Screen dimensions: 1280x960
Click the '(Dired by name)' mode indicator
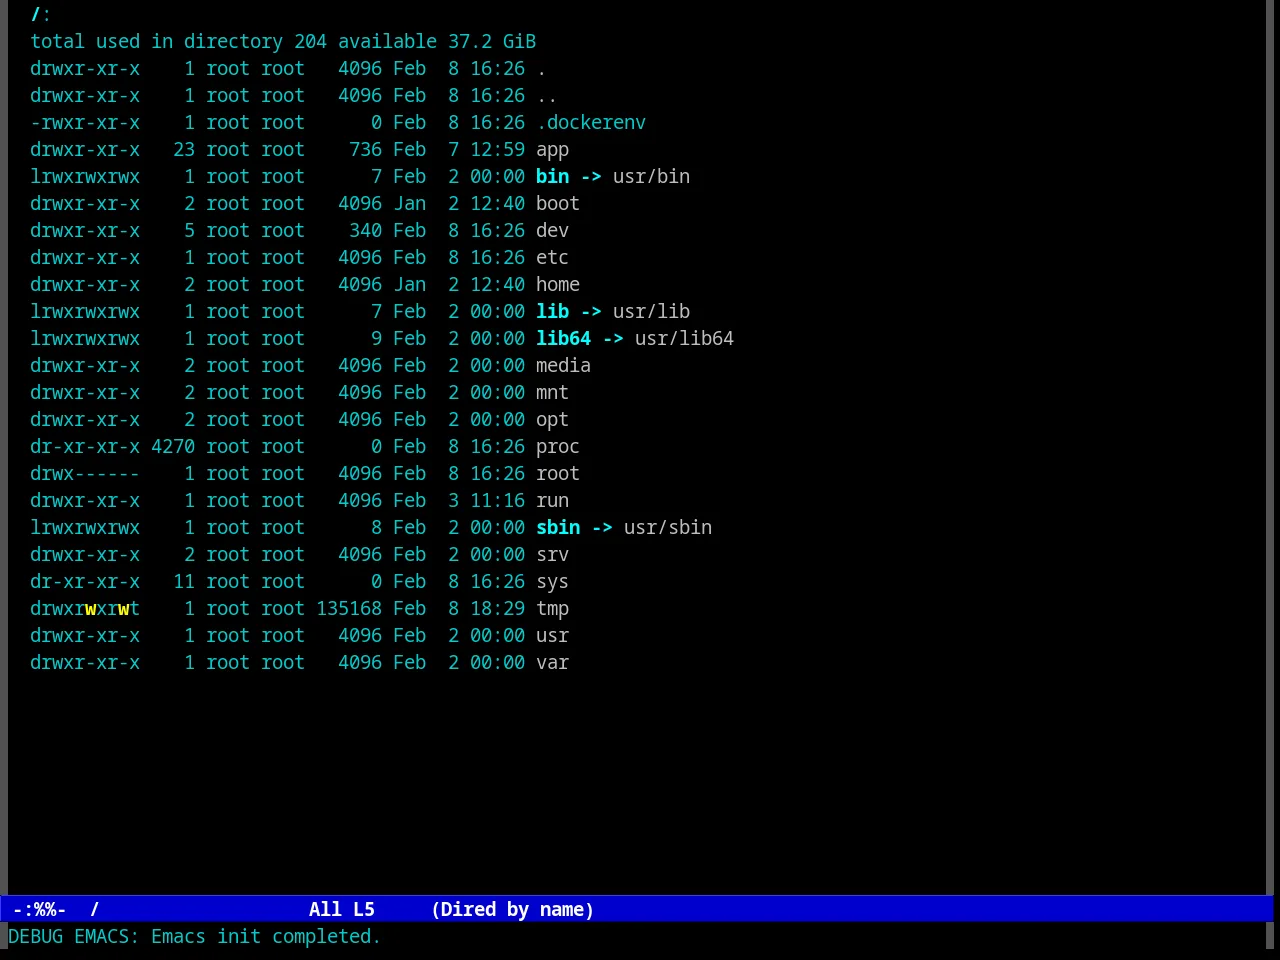[x=513, y=909]
